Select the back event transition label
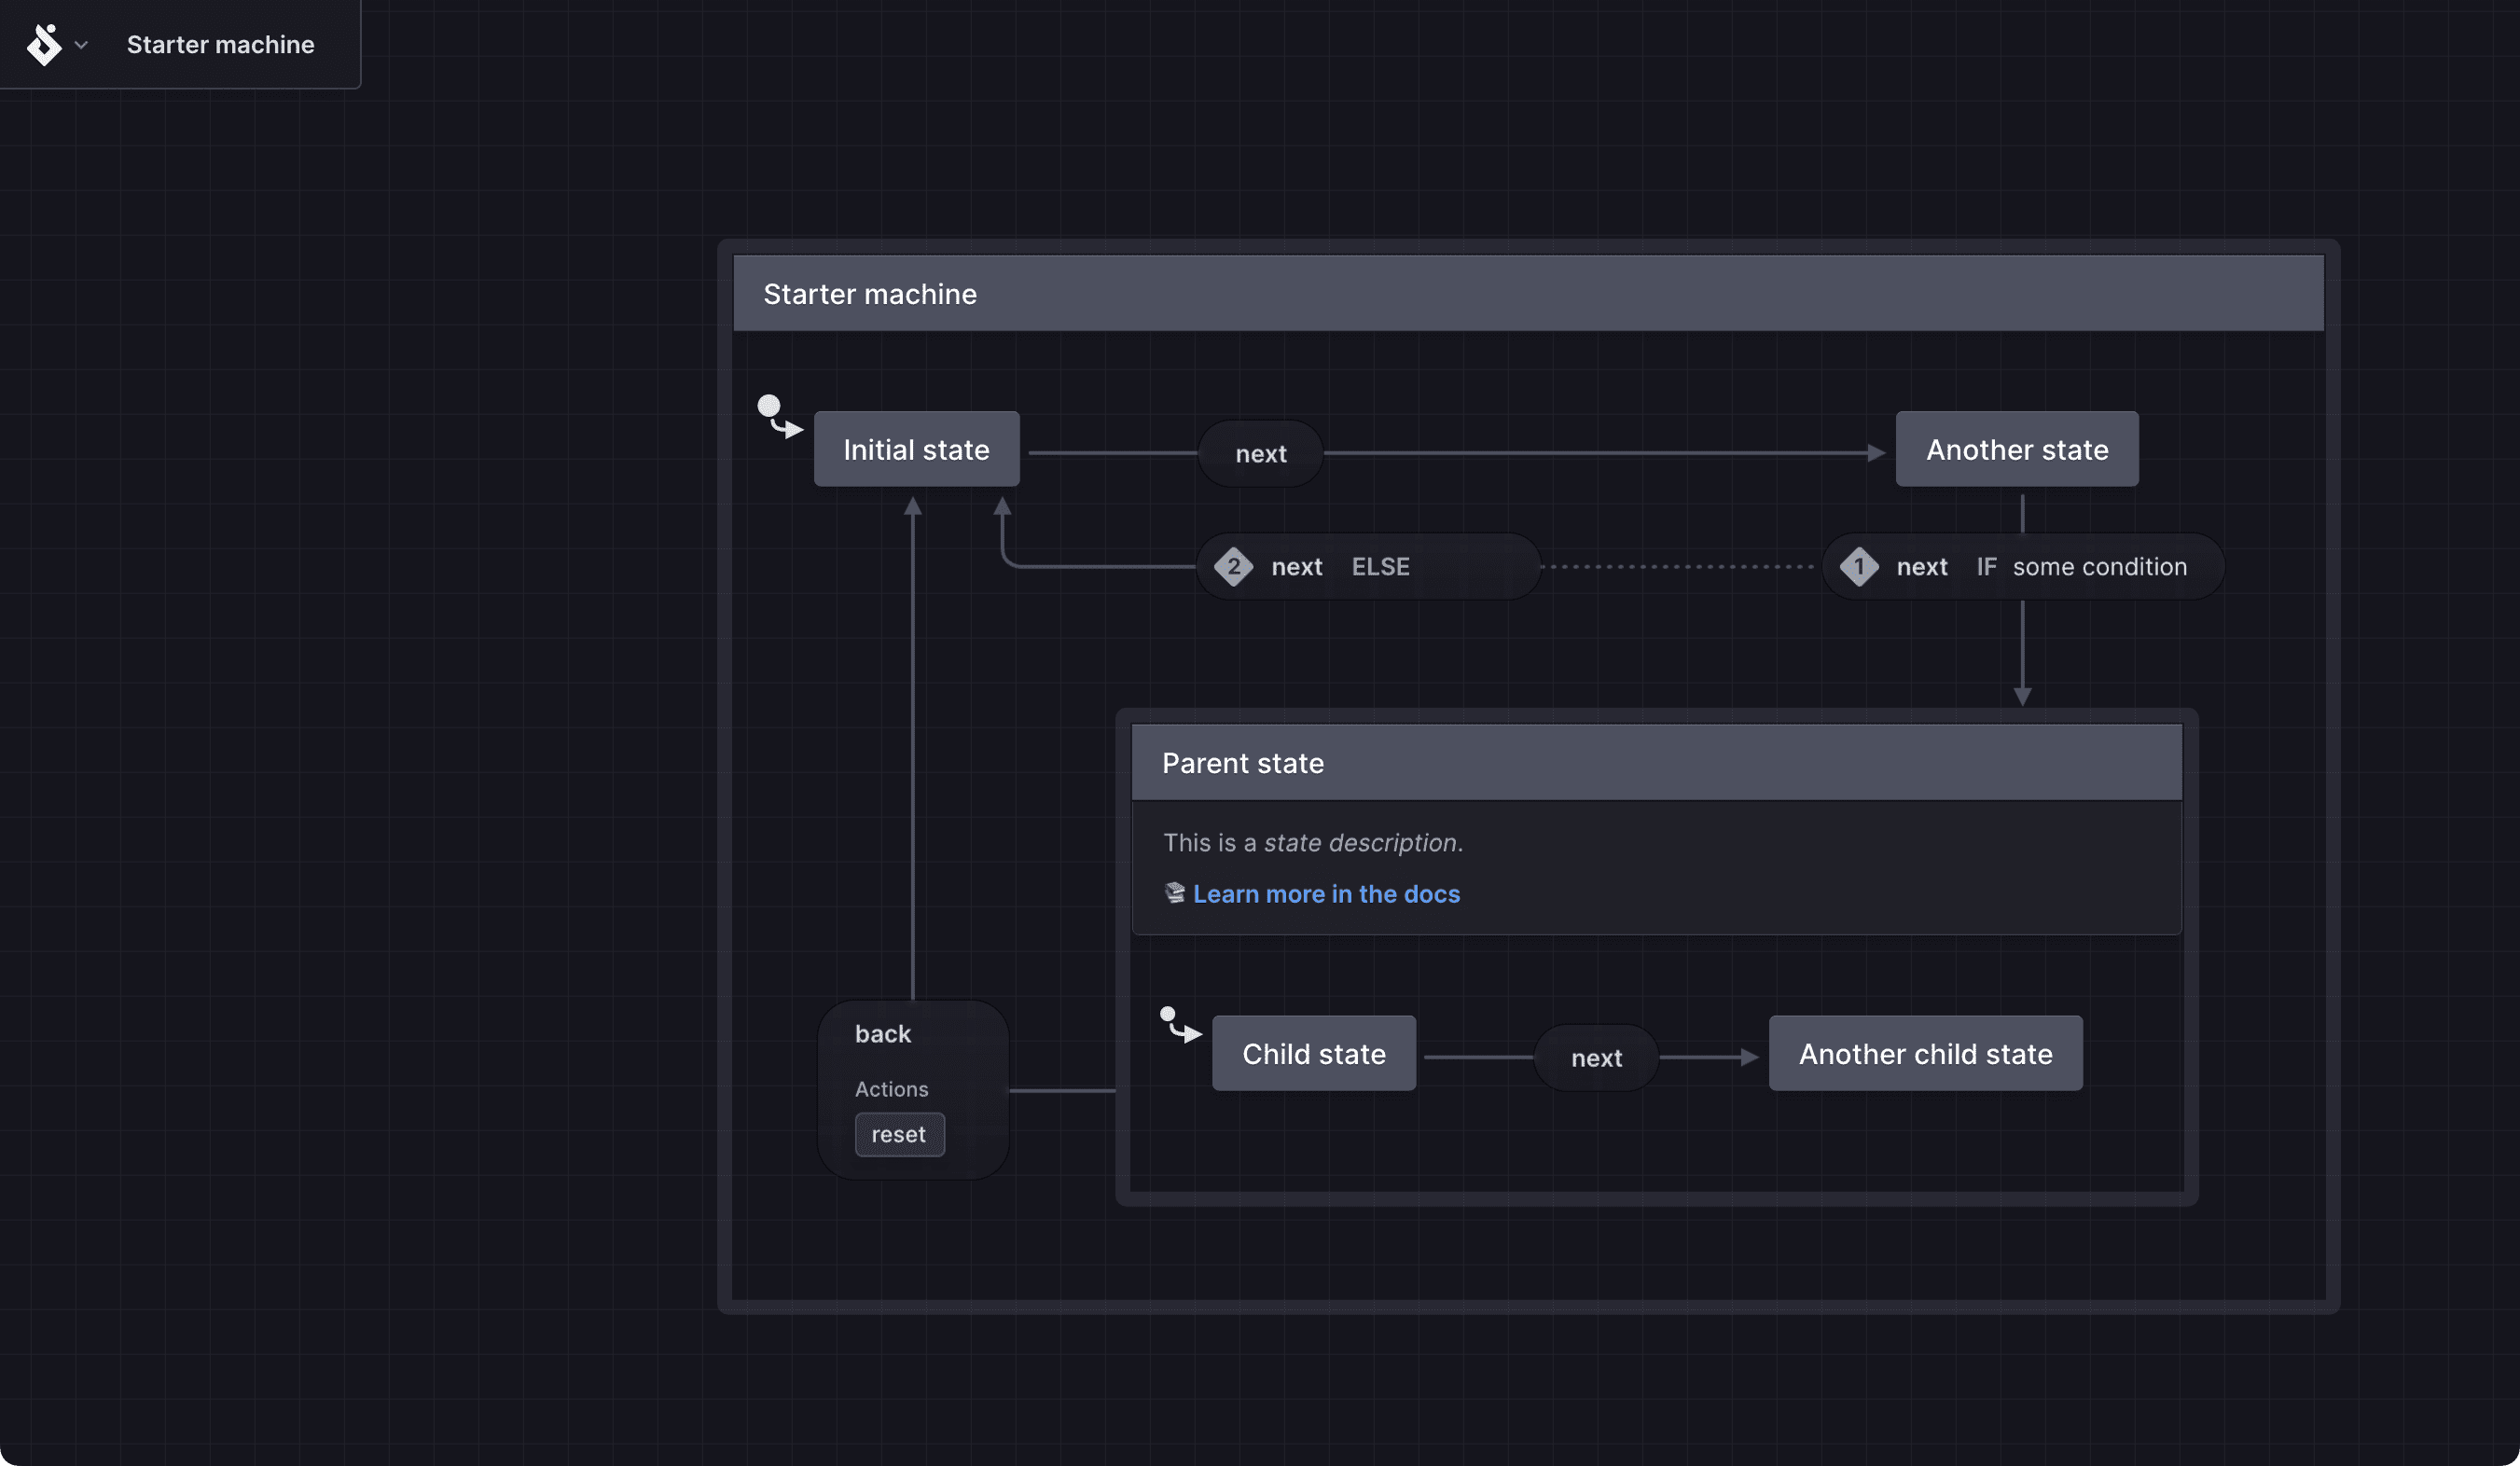Viewport: 2520px width, 1466px height. tap(883, 1034)
